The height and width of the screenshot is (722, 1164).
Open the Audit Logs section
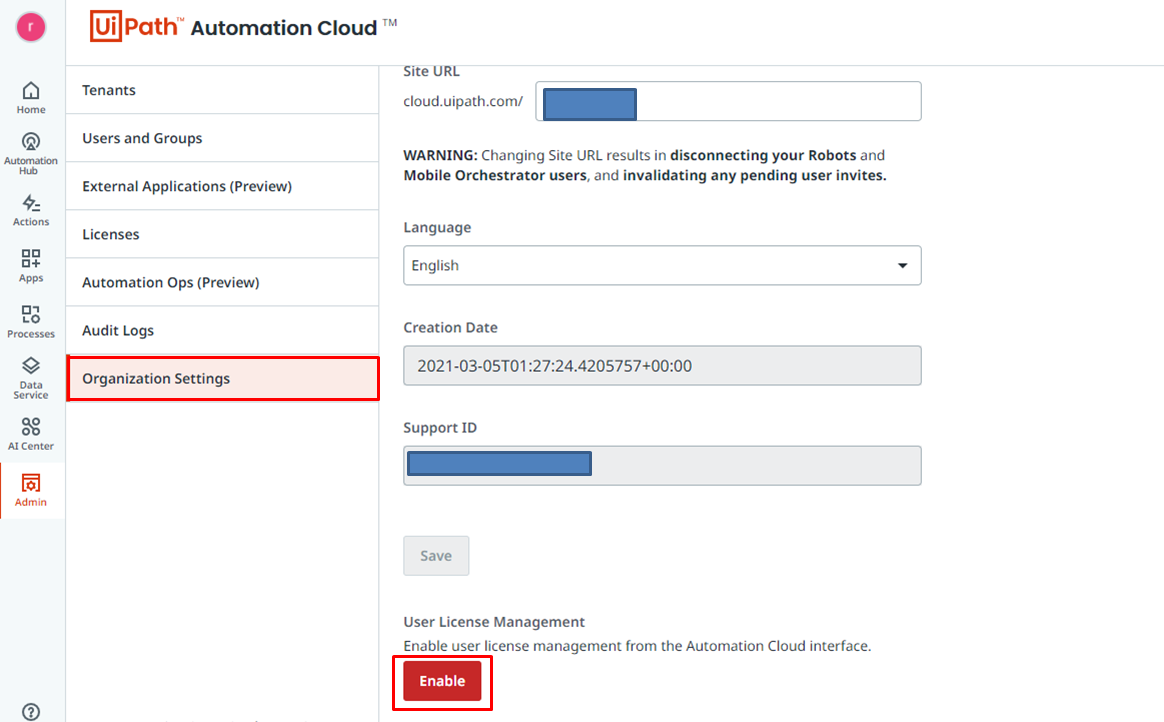(x=222, y=330)
